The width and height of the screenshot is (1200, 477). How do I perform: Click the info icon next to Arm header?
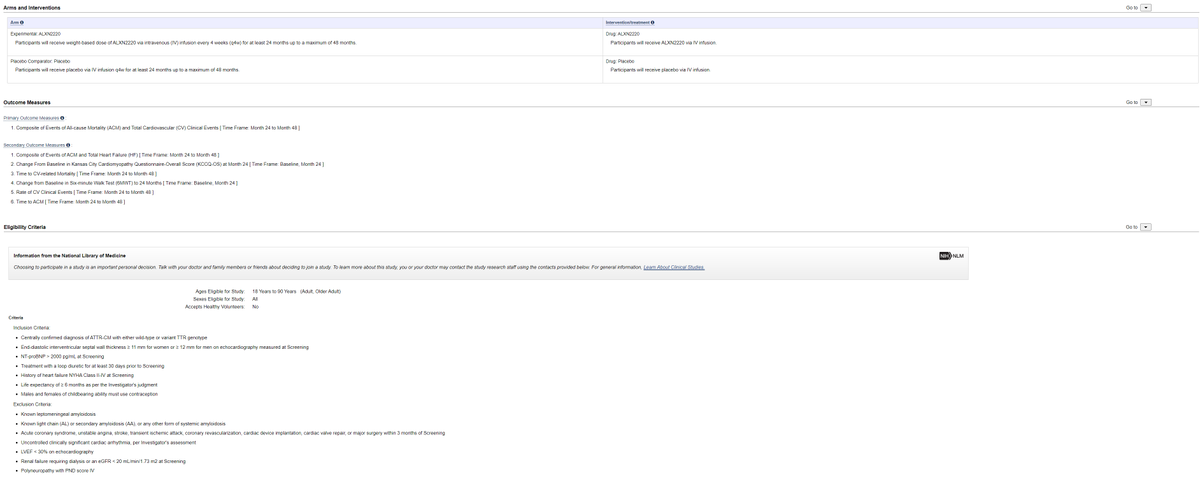click(22, 22)
